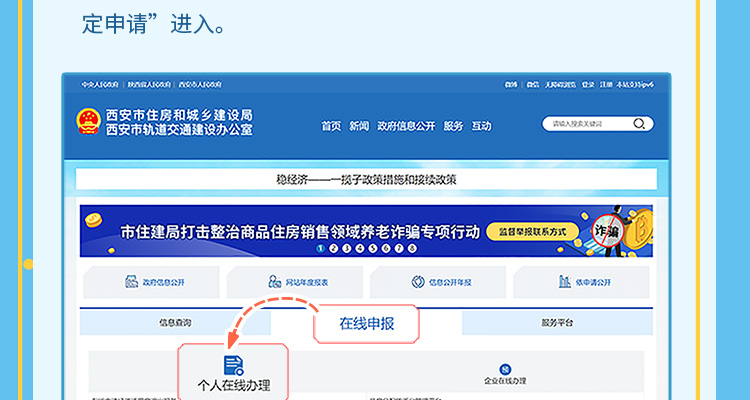The height and width of the screenshot is (400, 750).
Task: Open 首页 in the navigation bar
Action: (331, 126)
